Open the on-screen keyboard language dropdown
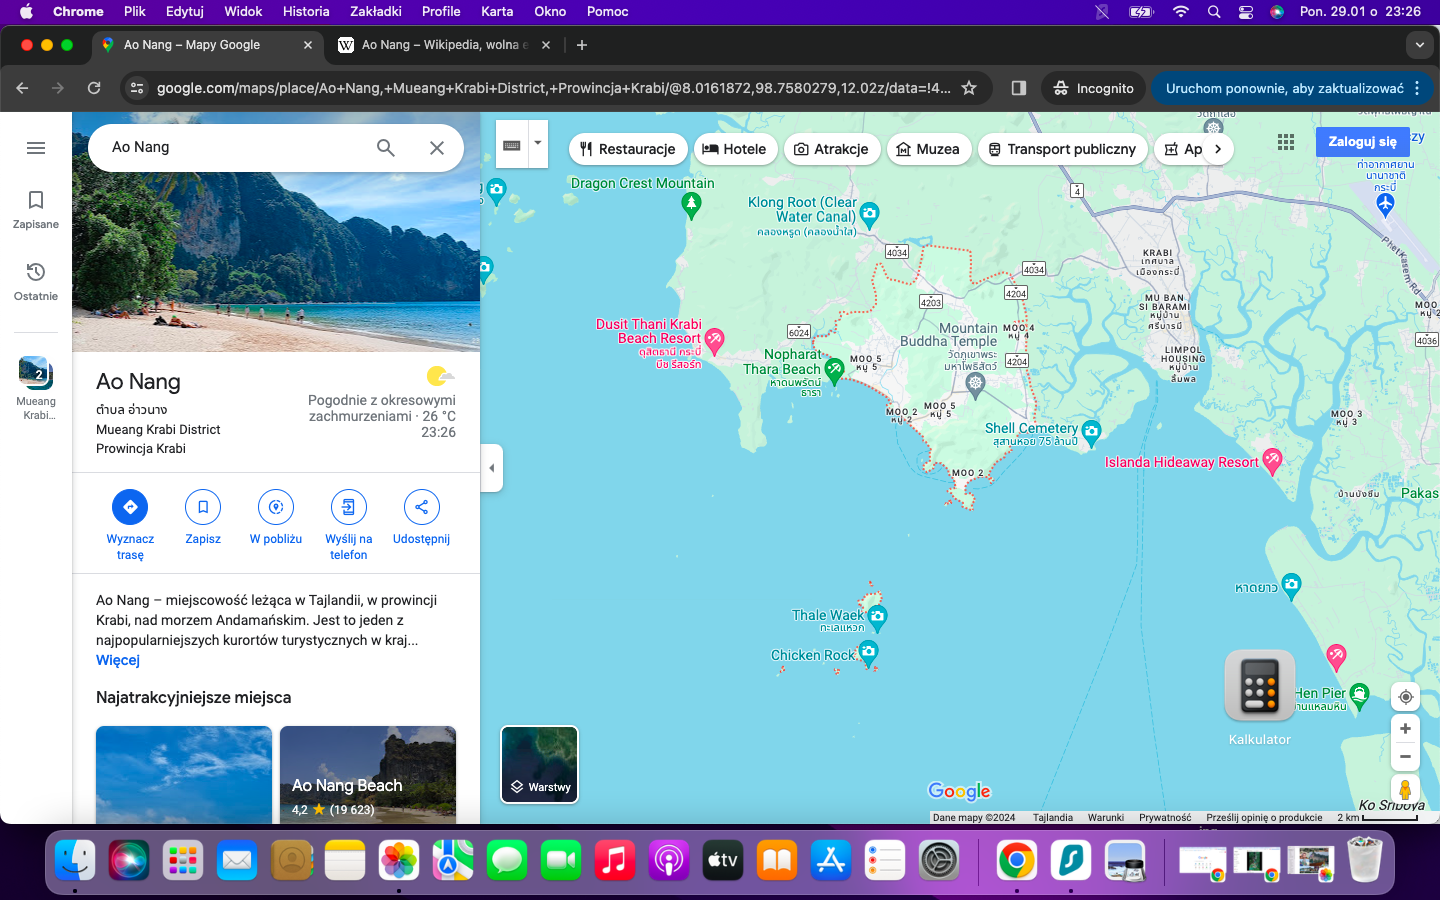The height and width of the screenshot is (900, 1440). coord(536,143)
